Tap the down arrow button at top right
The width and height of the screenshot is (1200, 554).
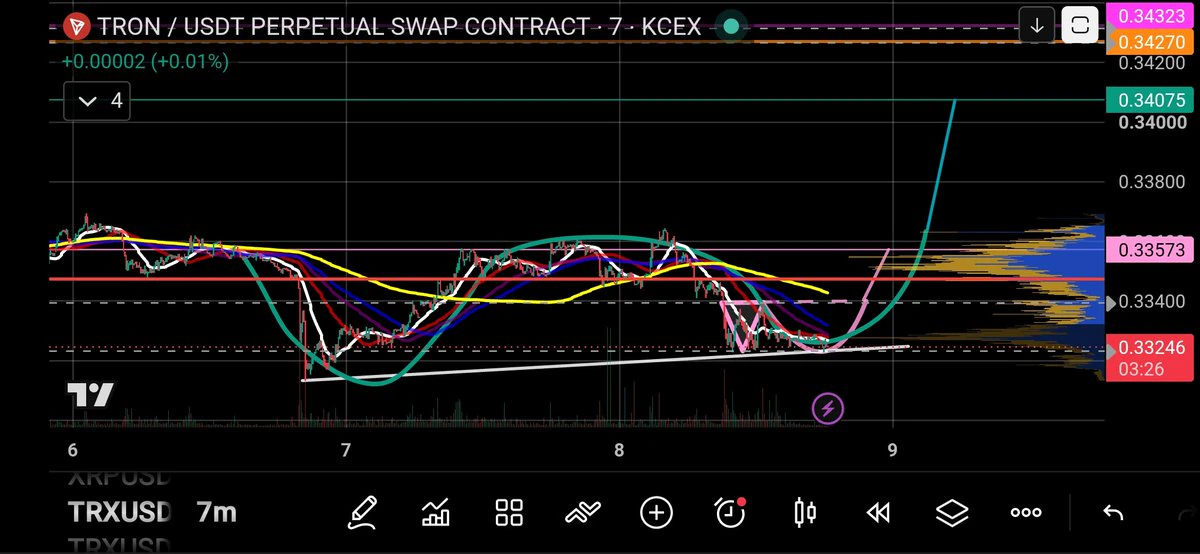pos(1037,26)
